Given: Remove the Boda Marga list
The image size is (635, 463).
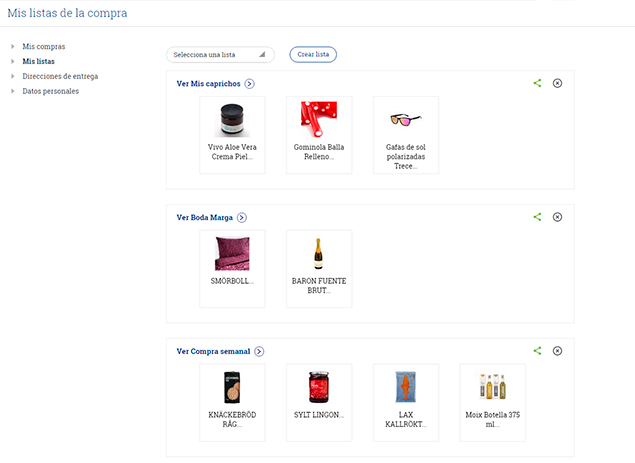Looking at the screenshot, I should (558, 217).
